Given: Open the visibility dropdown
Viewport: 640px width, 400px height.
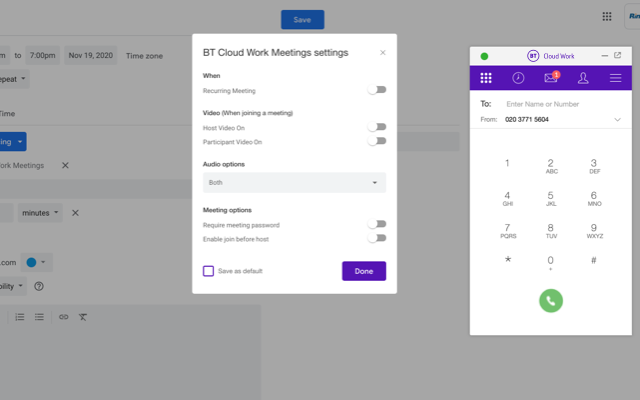Looking at the screenshot, I should coord(11,286).
